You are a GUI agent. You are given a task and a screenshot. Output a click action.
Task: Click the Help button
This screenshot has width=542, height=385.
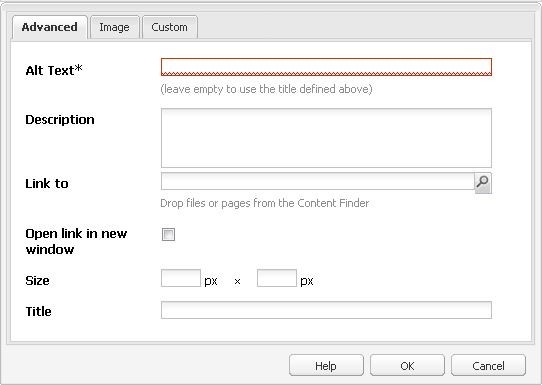pos(326,365)
